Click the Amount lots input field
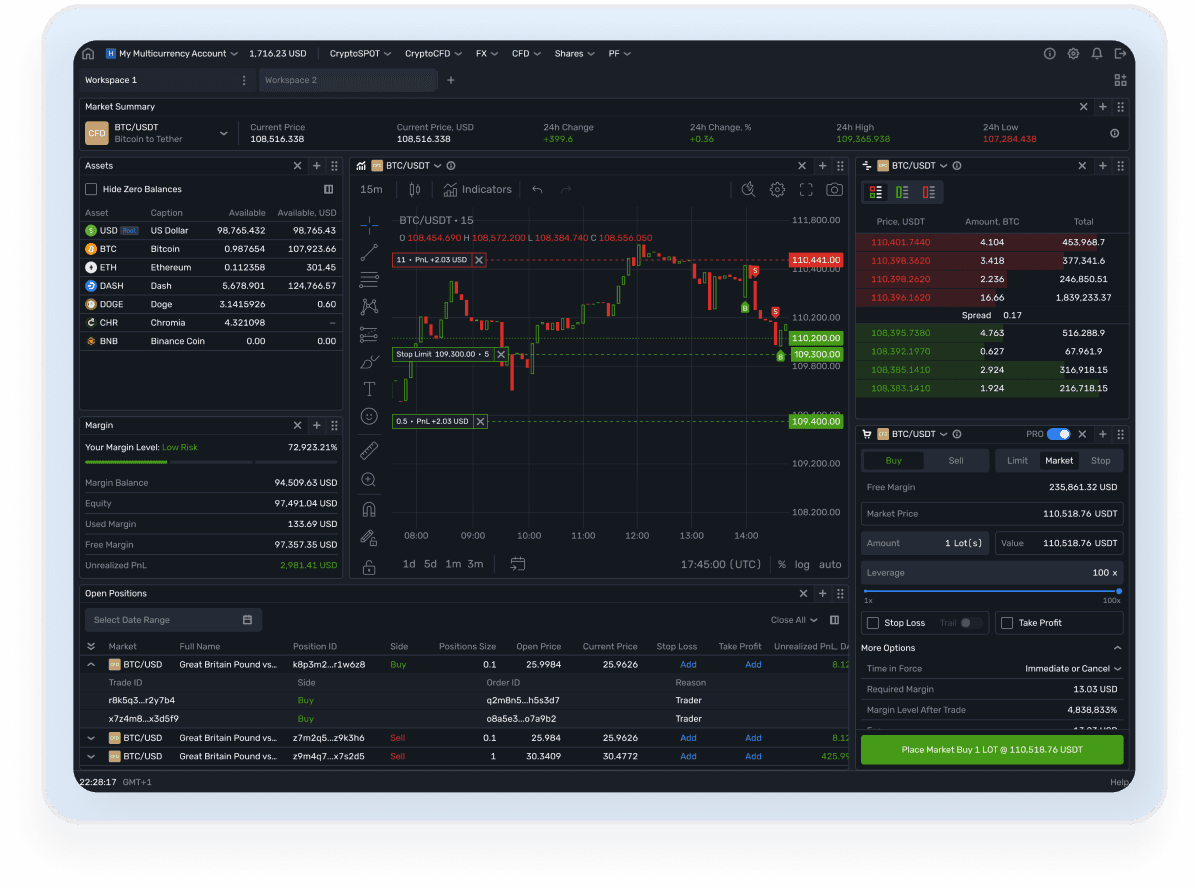1196x890 pixels. (x=924, y=543)
